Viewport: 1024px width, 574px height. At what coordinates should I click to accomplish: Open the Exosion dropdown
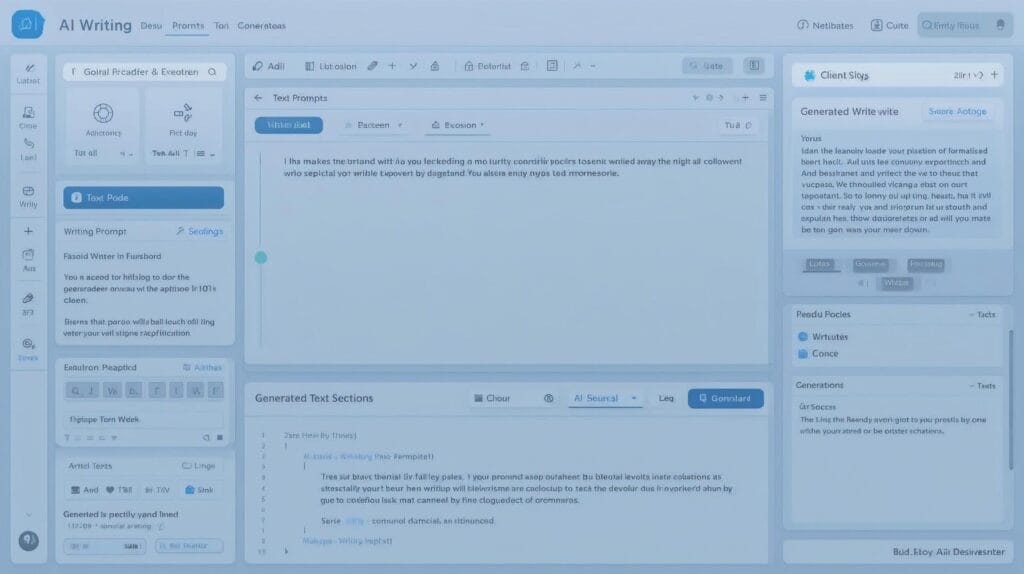[457, 126]
